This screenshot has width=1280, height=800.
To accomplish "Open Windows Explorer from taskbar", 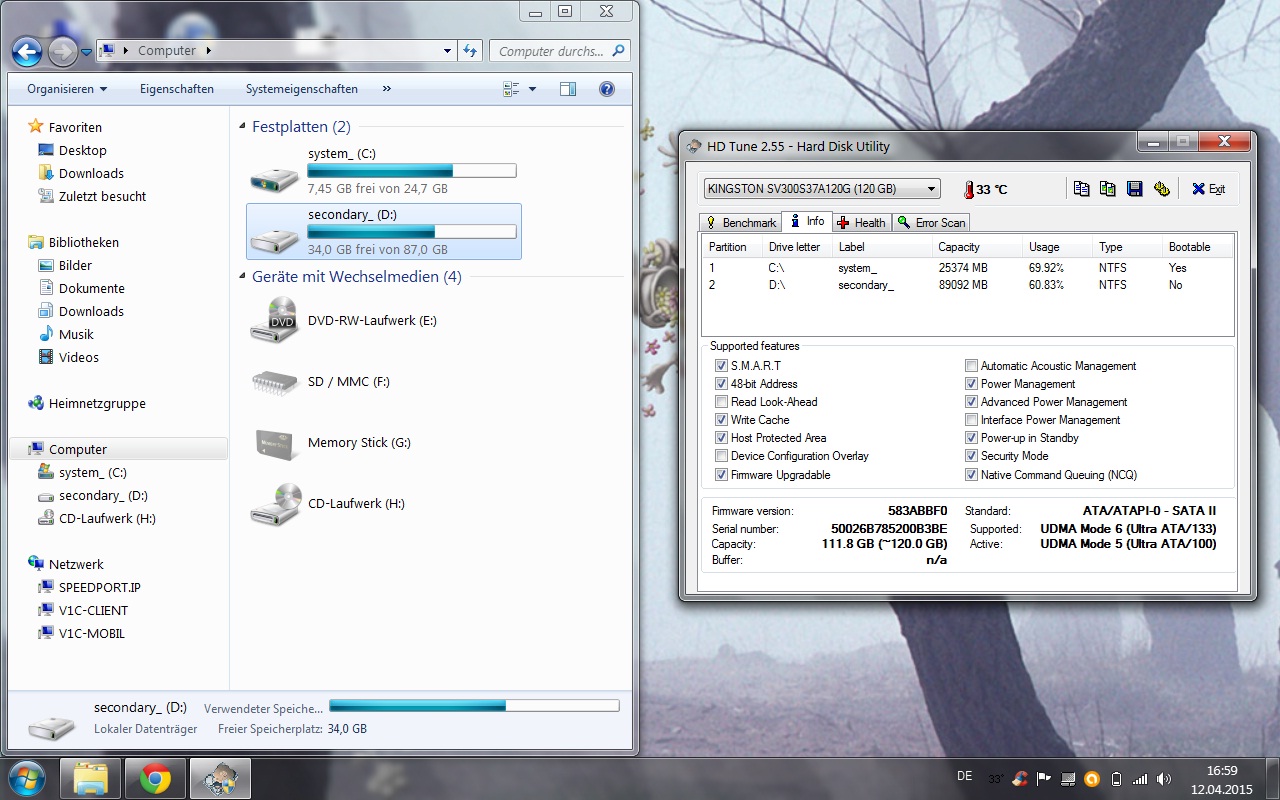I will click(x=91, y=779).
